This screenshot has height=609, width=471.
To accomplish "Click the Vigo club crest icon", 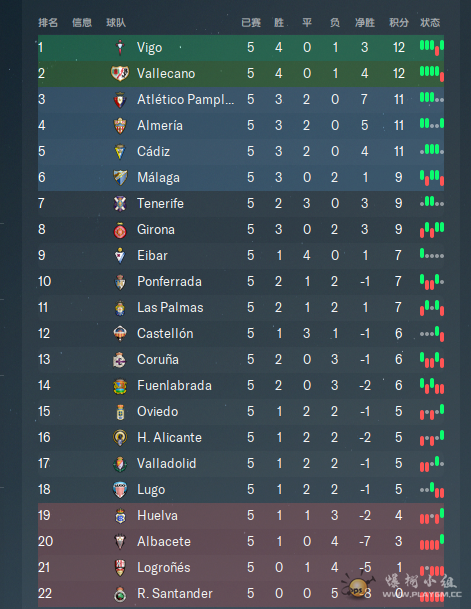I will 120,47.
